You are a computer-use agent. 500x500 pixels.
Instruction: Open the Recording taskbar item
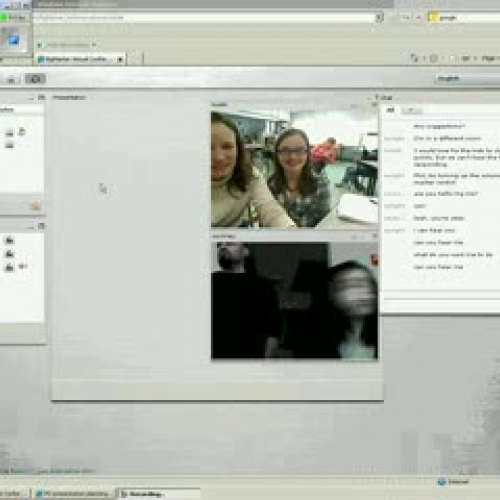click(x=157, y=494)
